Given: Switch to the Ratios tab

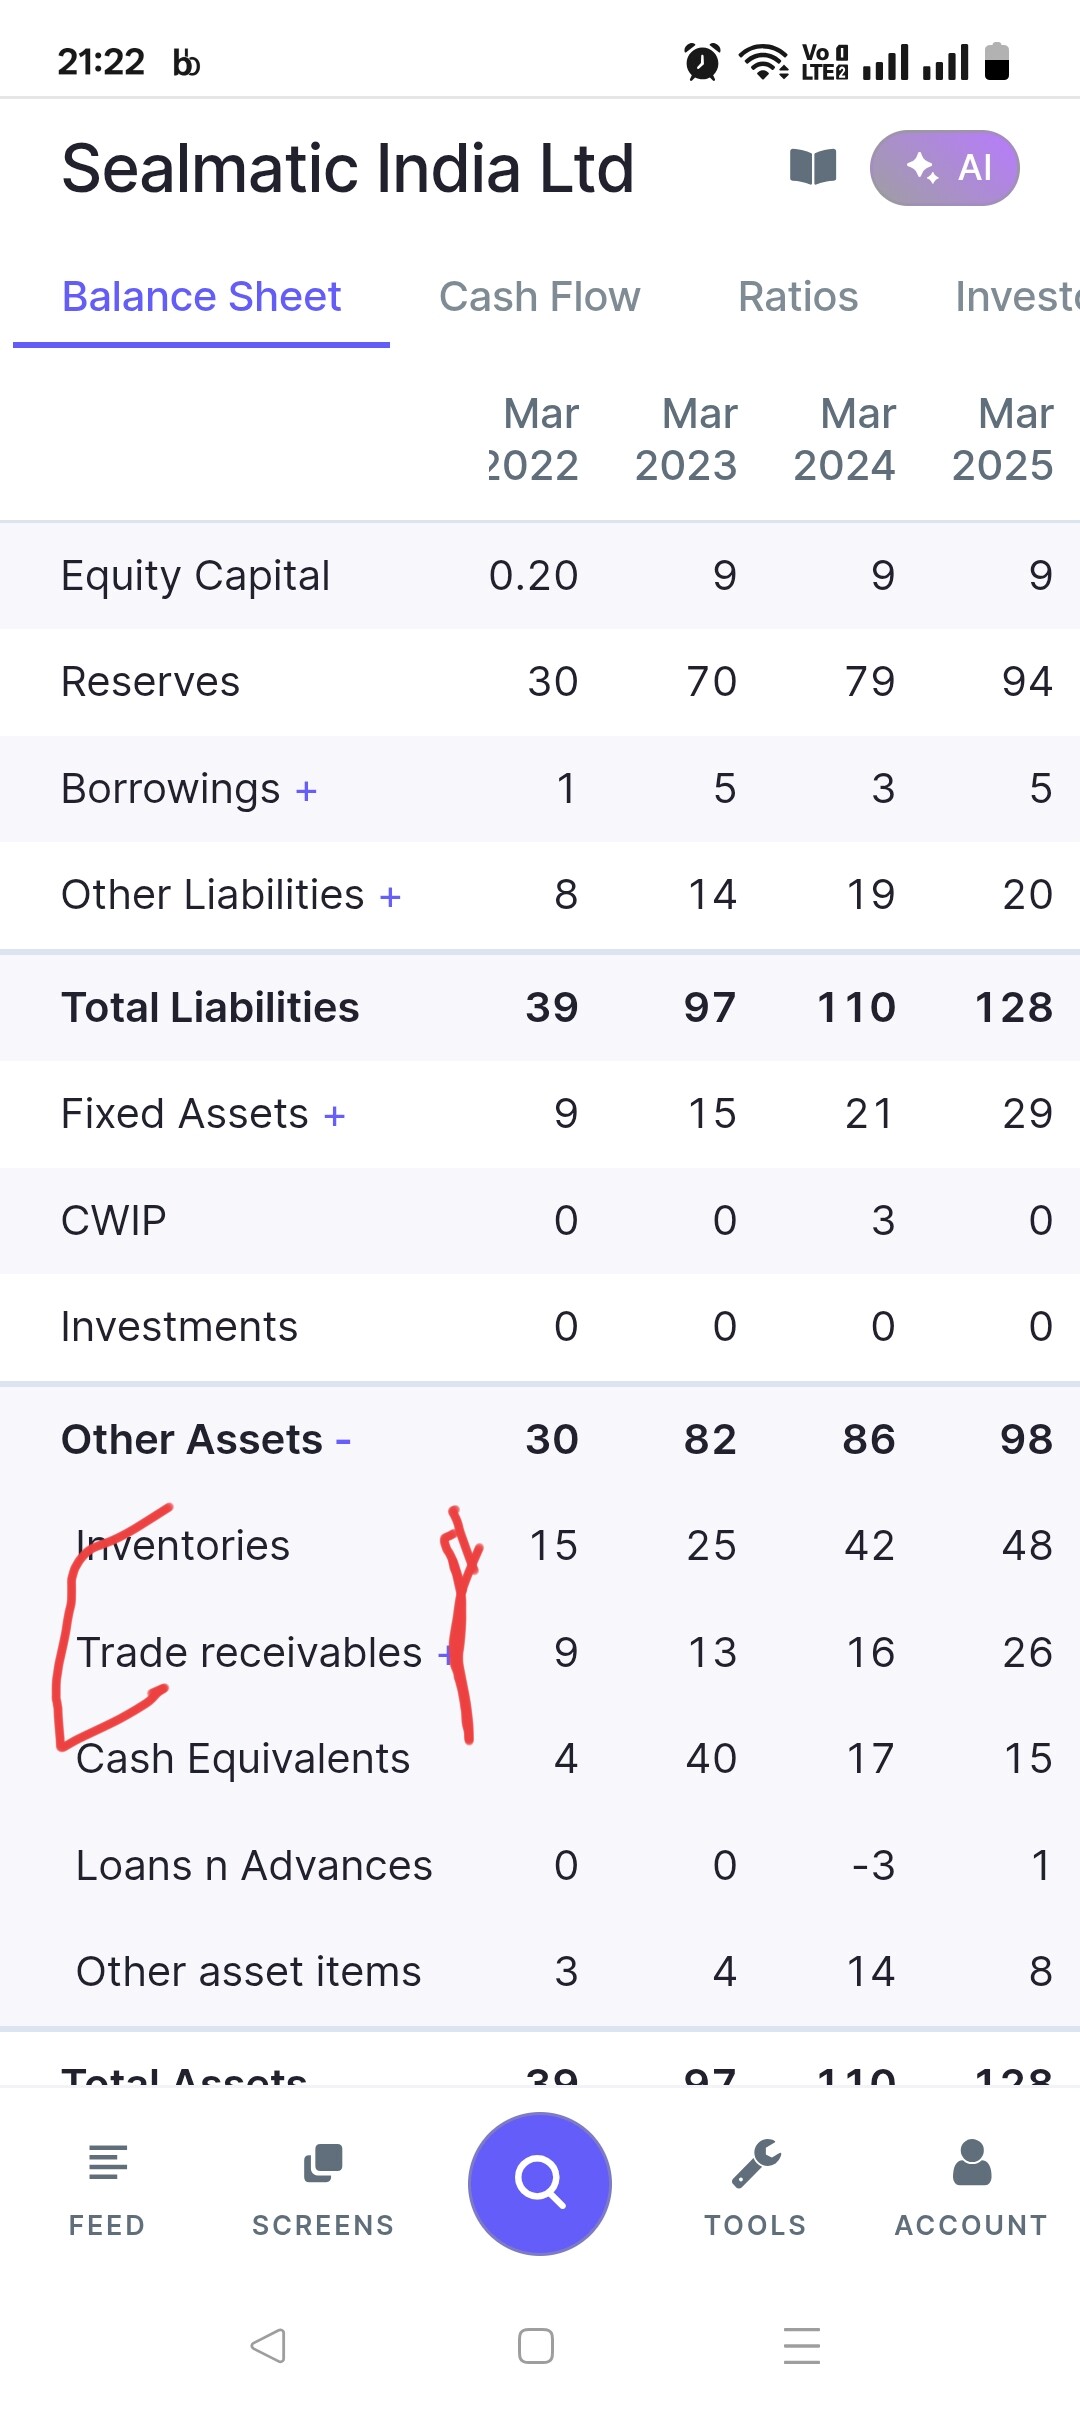Looking at the screenshot, I should click(x=798, y=297).
